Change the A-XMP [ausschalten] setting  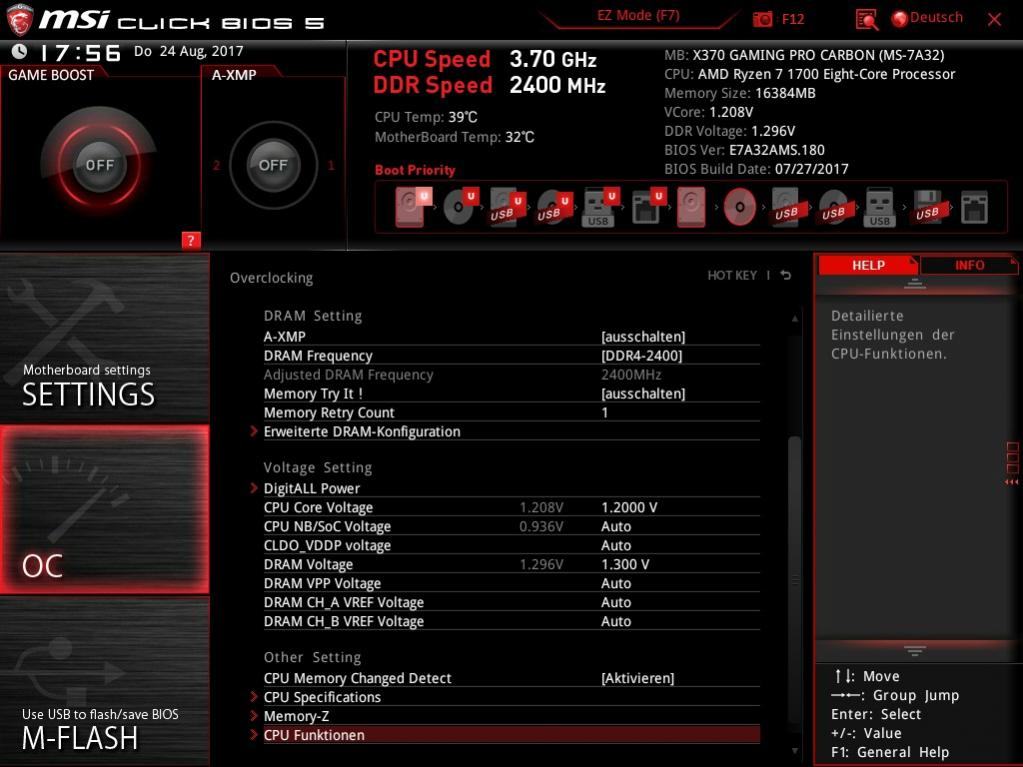tap(643, 337)
